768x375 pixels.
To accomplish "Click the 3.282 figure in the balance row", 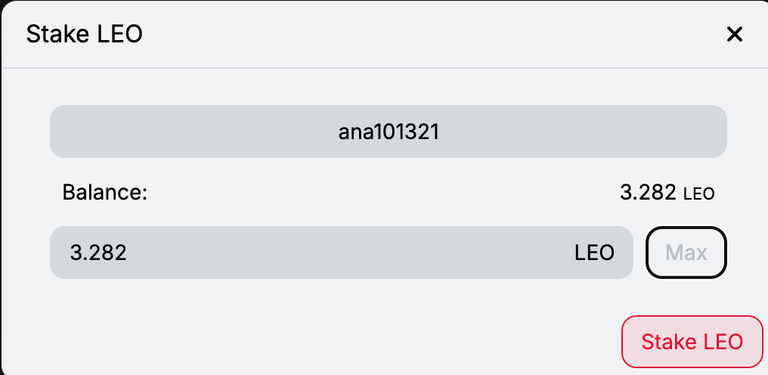I will click(x=648, y=192).
